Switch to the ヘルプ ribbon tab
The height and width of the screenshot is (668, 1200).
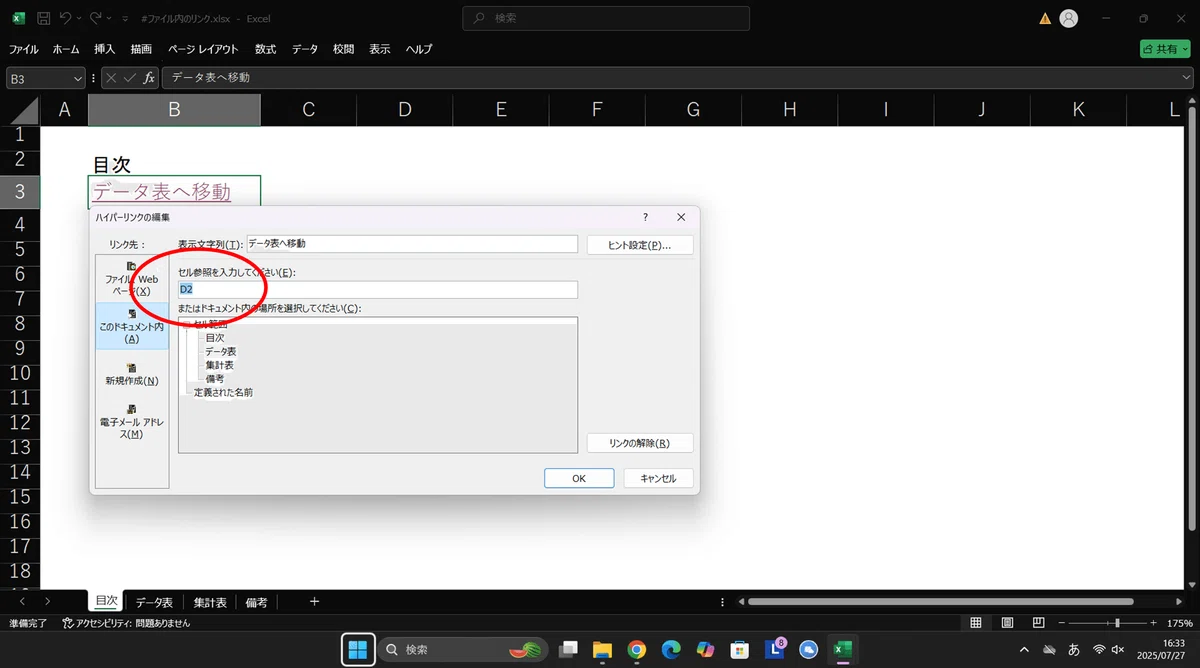tap(419, 49)
